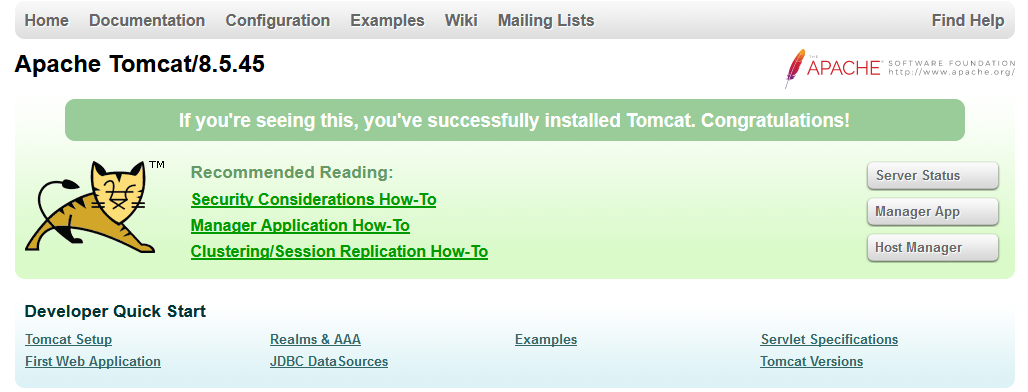Go to Documentation in the top navigation
The height and width of the screenshot is (392, 1028).
147,20
